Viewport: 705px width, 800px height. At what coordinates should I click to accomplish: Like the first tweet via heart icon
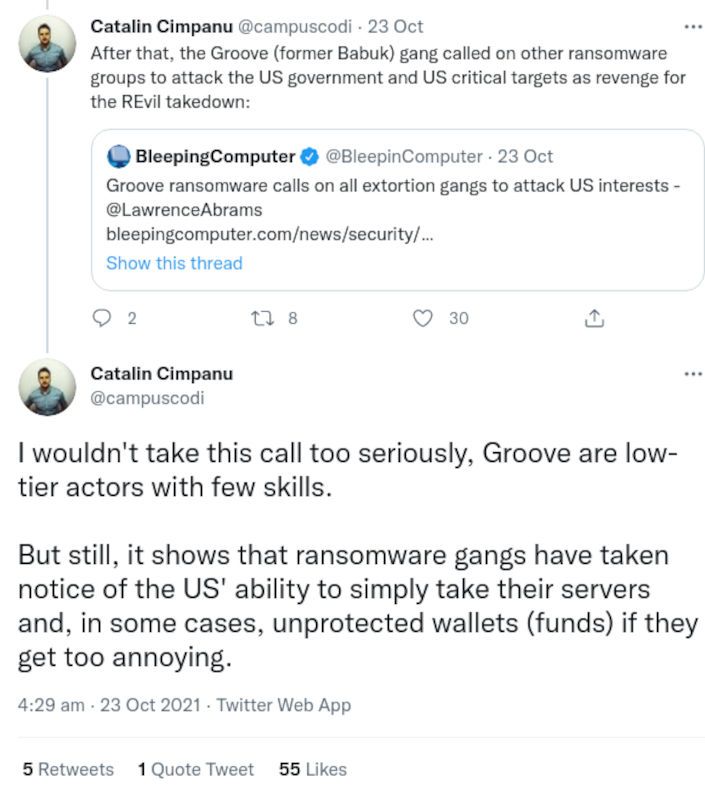tap(423, 318)
